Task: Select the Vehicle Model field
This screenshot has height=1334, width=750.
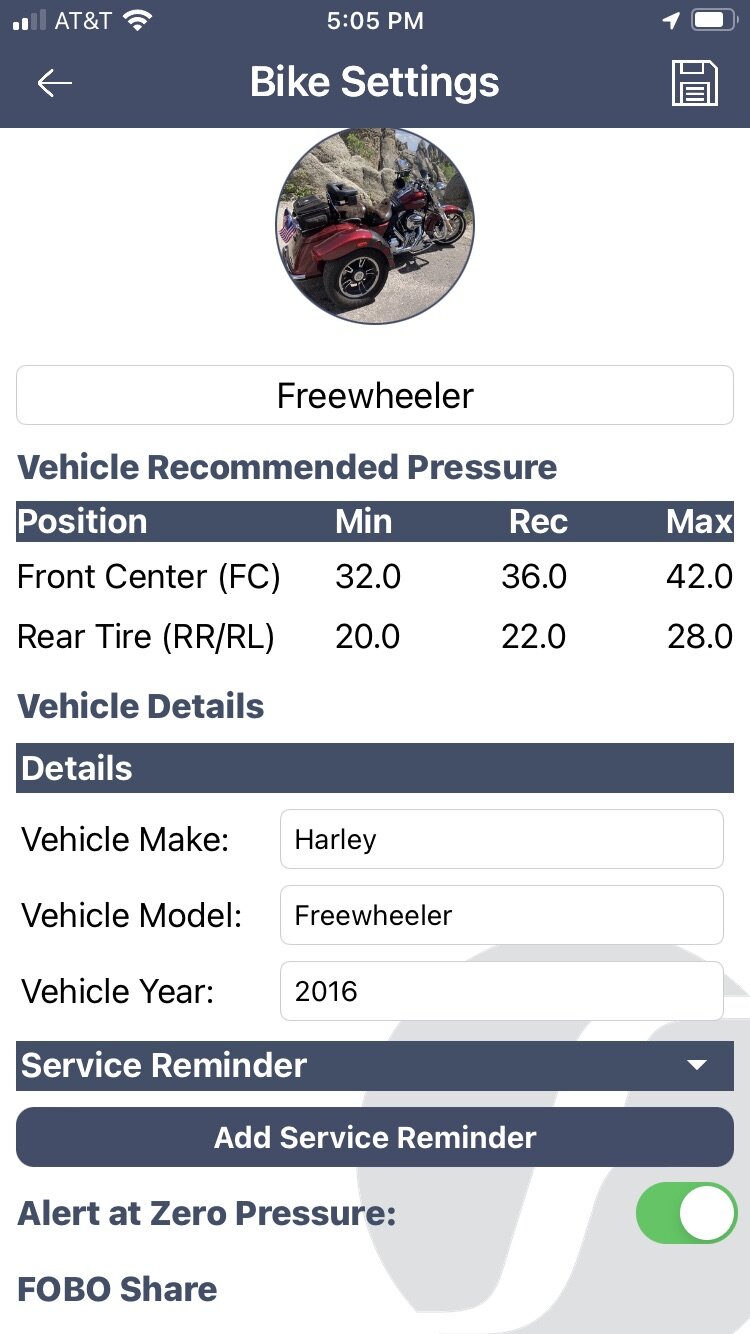Action: [x=501, y=915]
